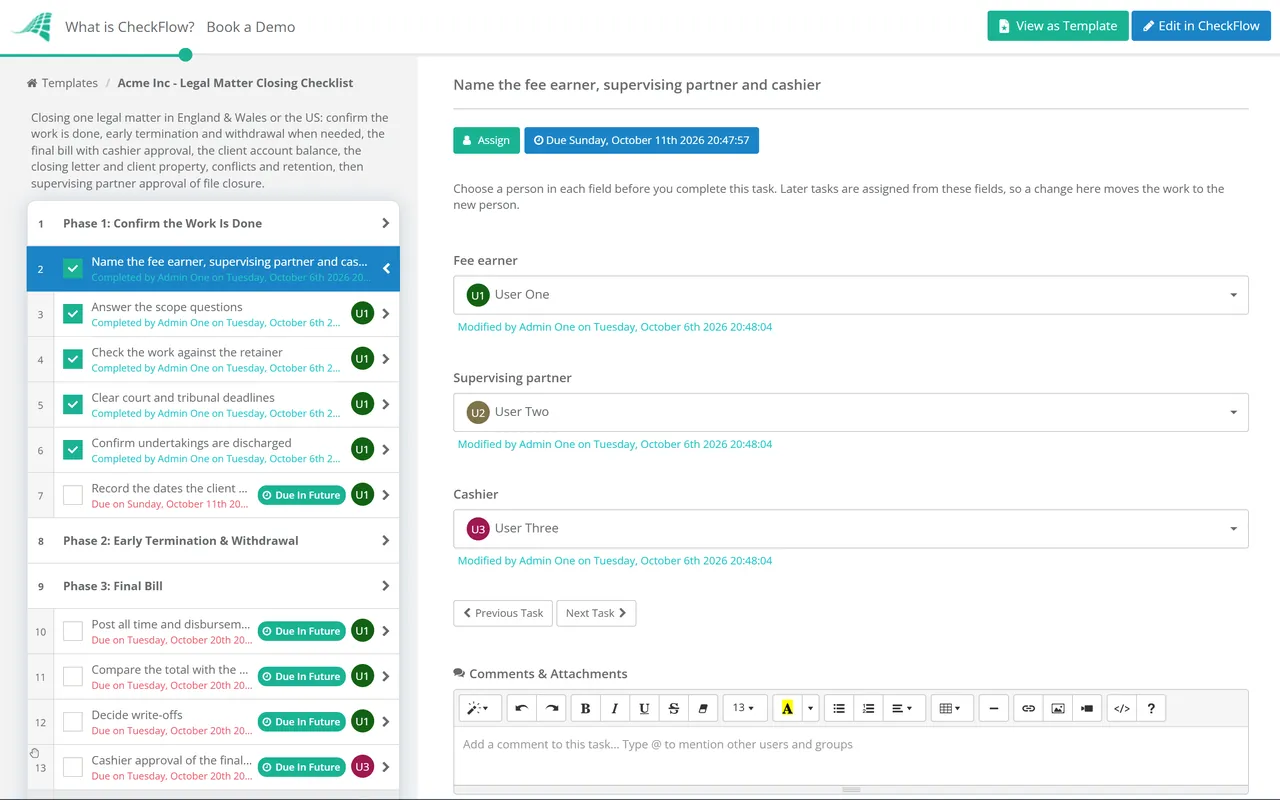Expand Phase 1: Confirm the Work Is Done chevron
Viewport: 1280px width, 800px height.
tap(386, 223)
